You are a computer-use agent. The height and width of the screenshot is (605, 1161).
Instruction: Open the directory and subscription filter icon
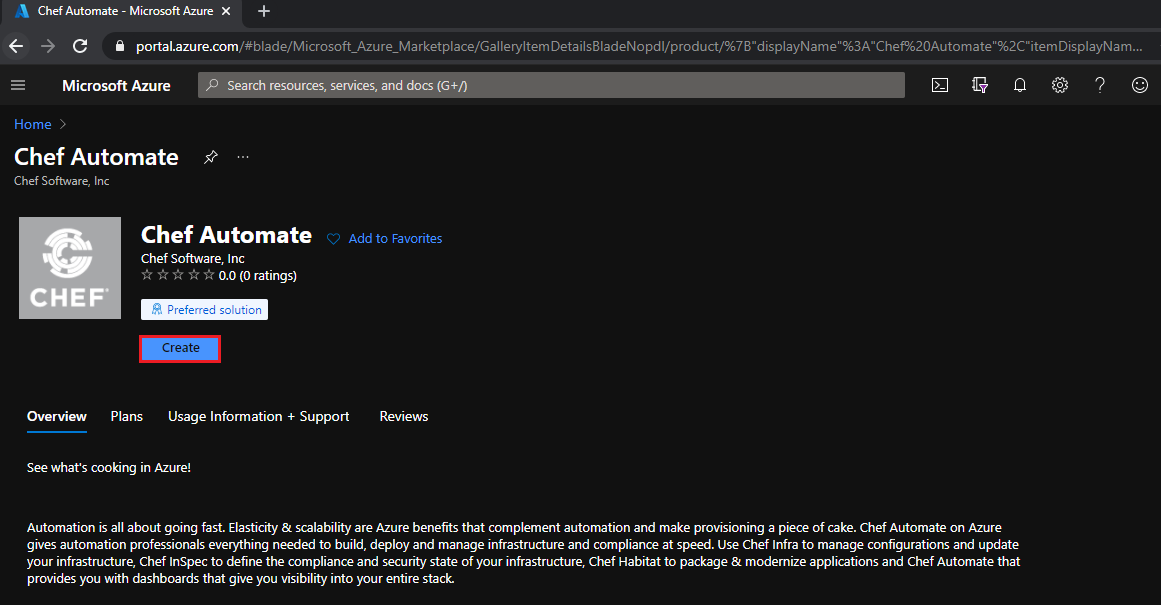979,85
